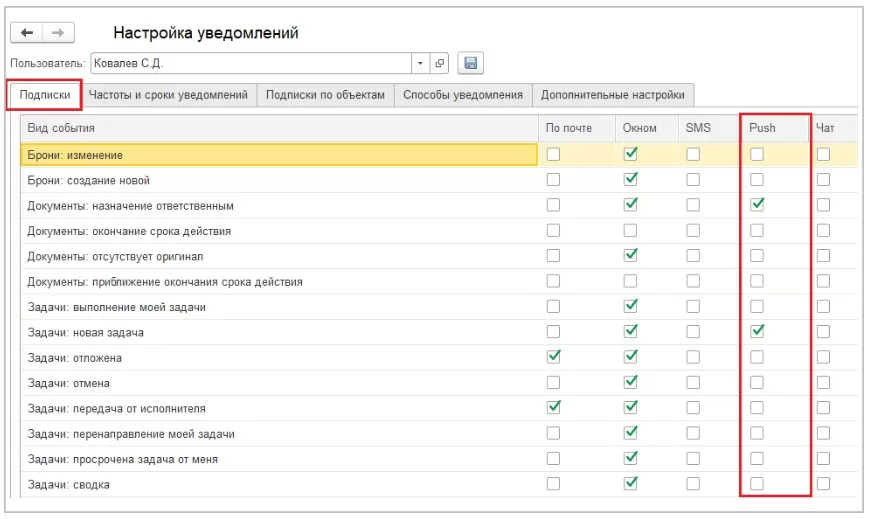Click the back navigation arrow
The width and height of the screenshot is (872, 519).
coord(27,33)
